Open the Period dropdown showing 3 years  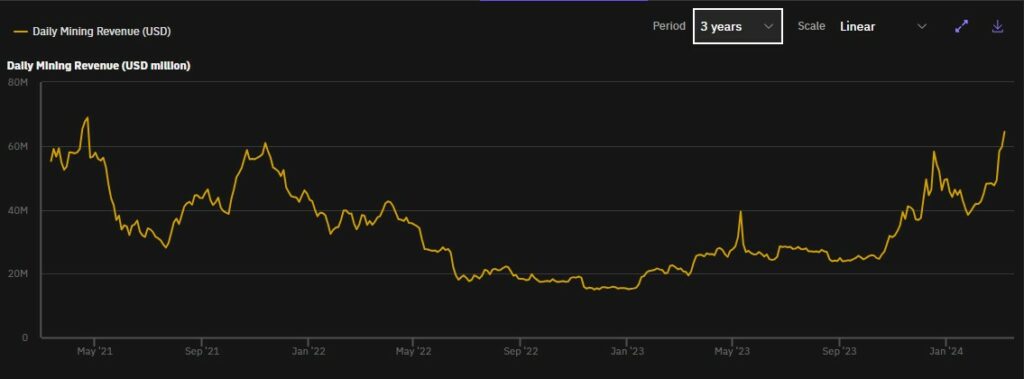coord(737,26)
